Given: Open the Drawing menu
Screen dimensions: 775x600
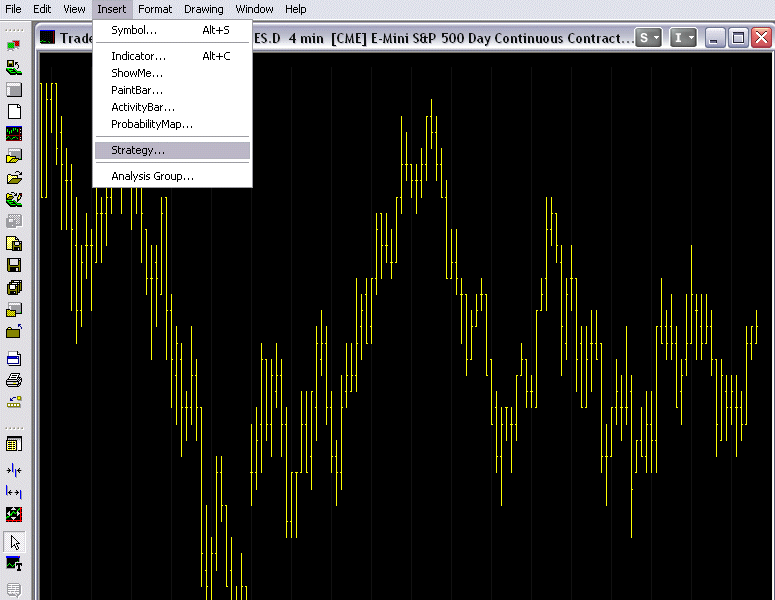Looking at the screenshot, I should pyautogui.click(x=203, y=9).
